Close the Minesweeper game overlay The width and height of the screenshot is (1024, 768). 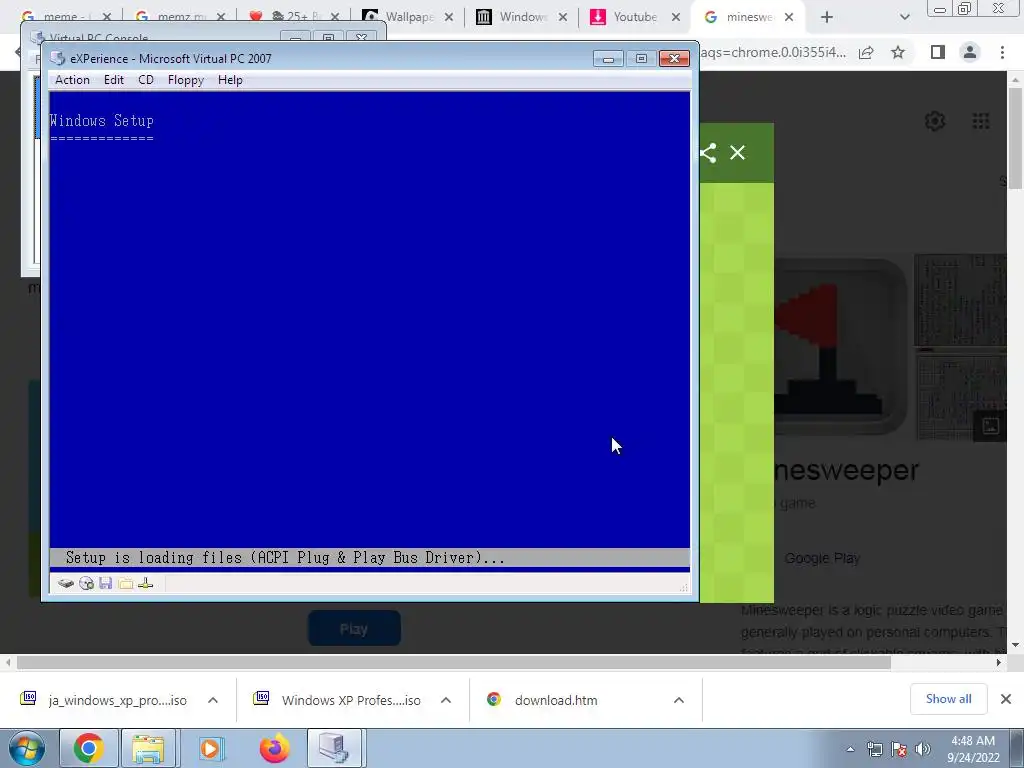737,153
